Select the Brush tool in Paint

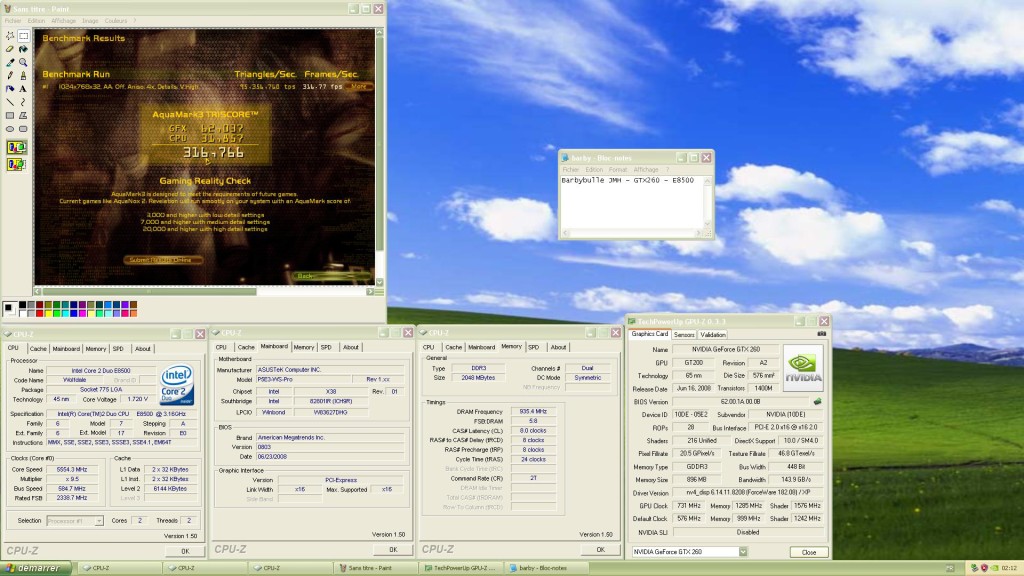24,76
